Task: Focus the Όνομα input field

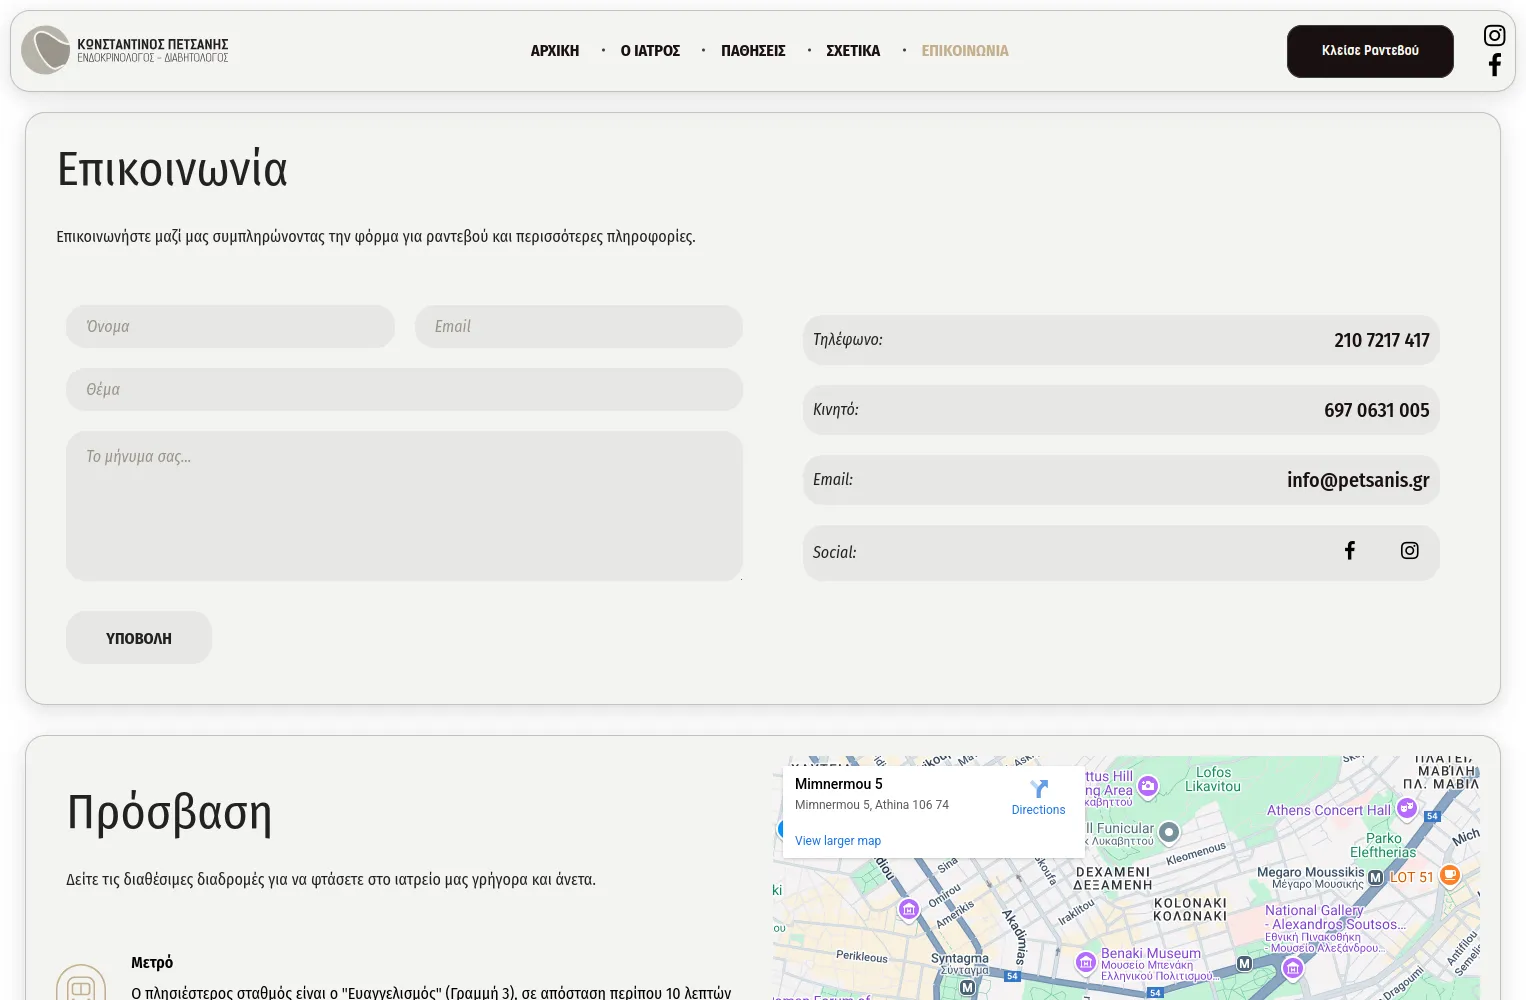Action: pos(230,327)
